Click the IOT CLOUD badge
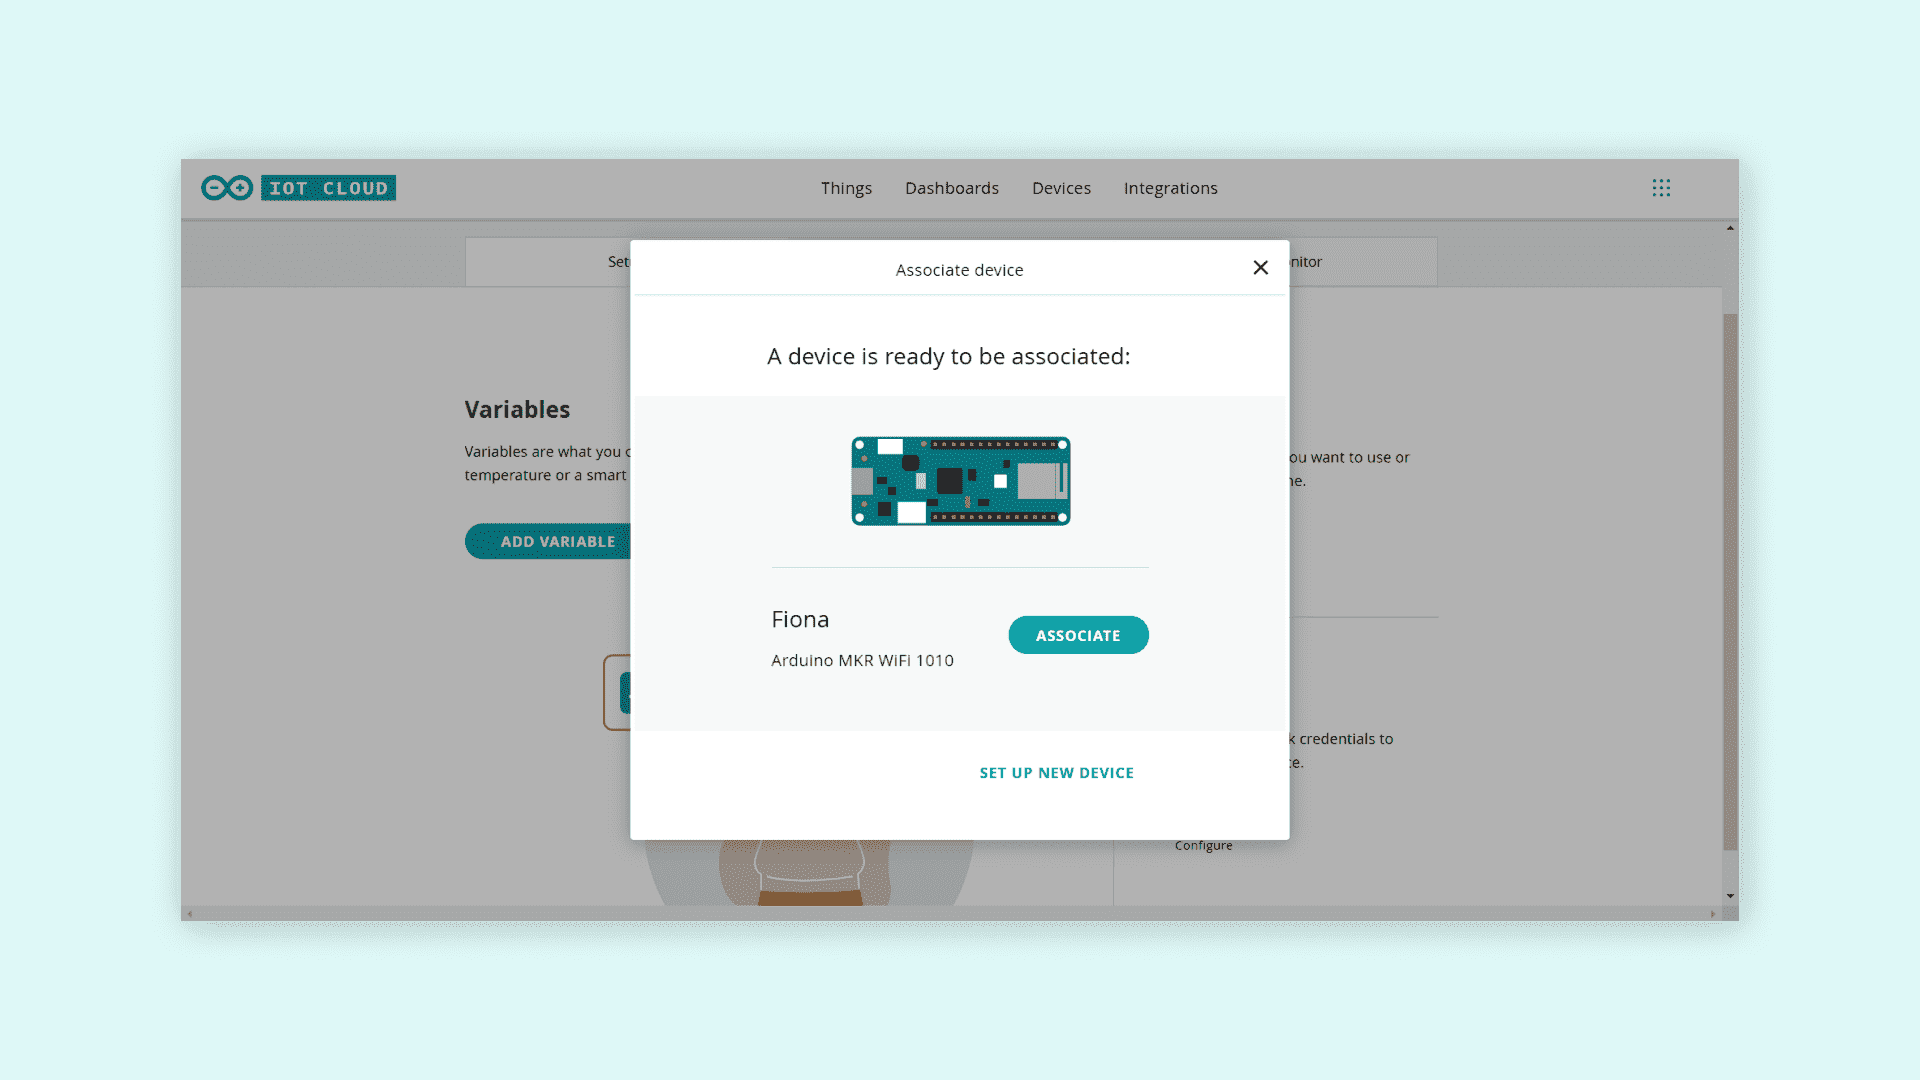This screenshot has height=1080, width=1920. (x=328, y=188)
